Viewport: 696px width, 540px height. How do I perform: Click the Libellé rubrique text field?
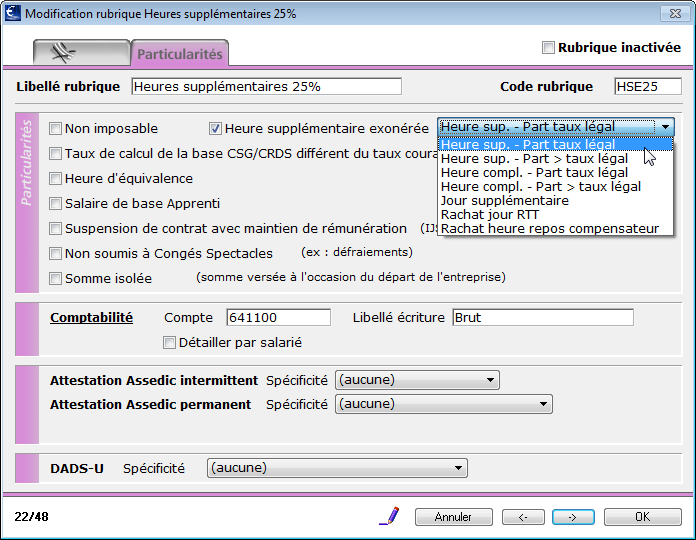[x=266, y=86]
